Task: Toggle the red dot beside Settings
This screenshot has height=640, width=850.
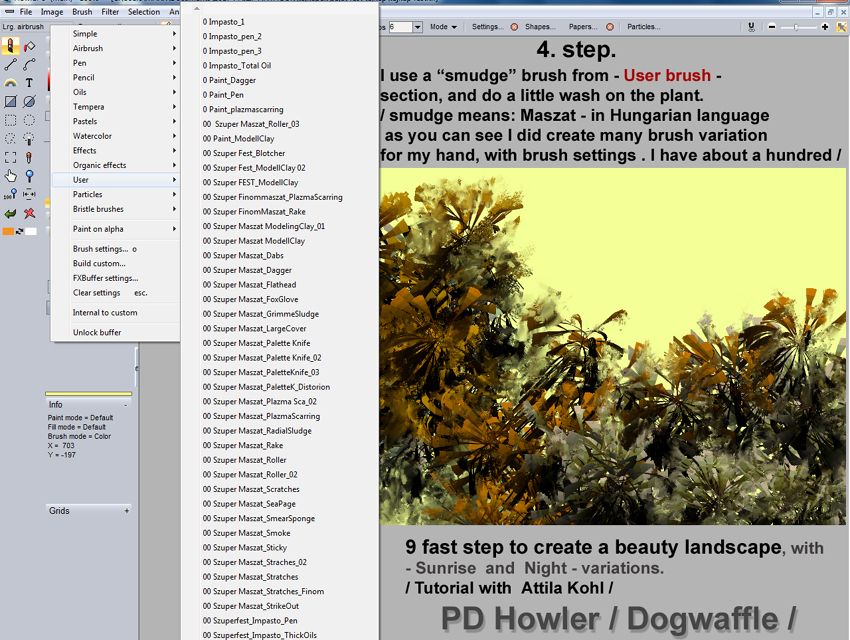Action: point(514,27)
